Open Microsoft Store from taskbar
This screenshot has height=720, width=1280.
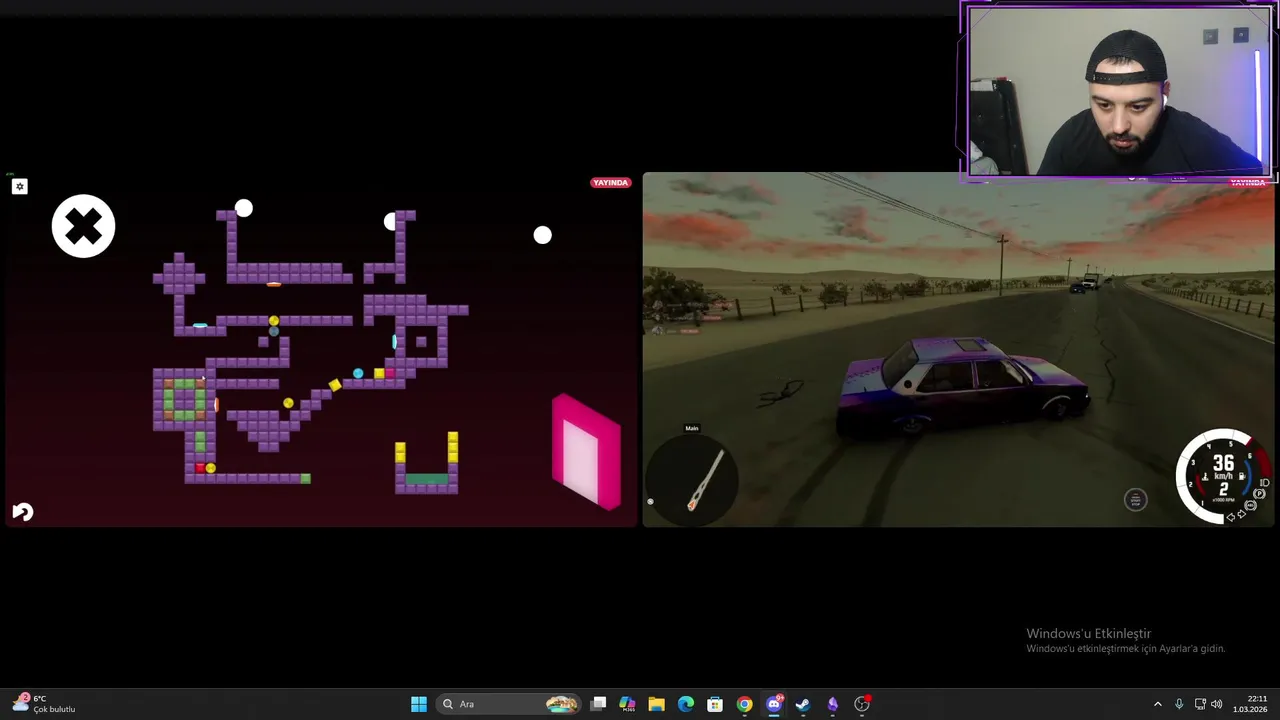coord(715,704)
